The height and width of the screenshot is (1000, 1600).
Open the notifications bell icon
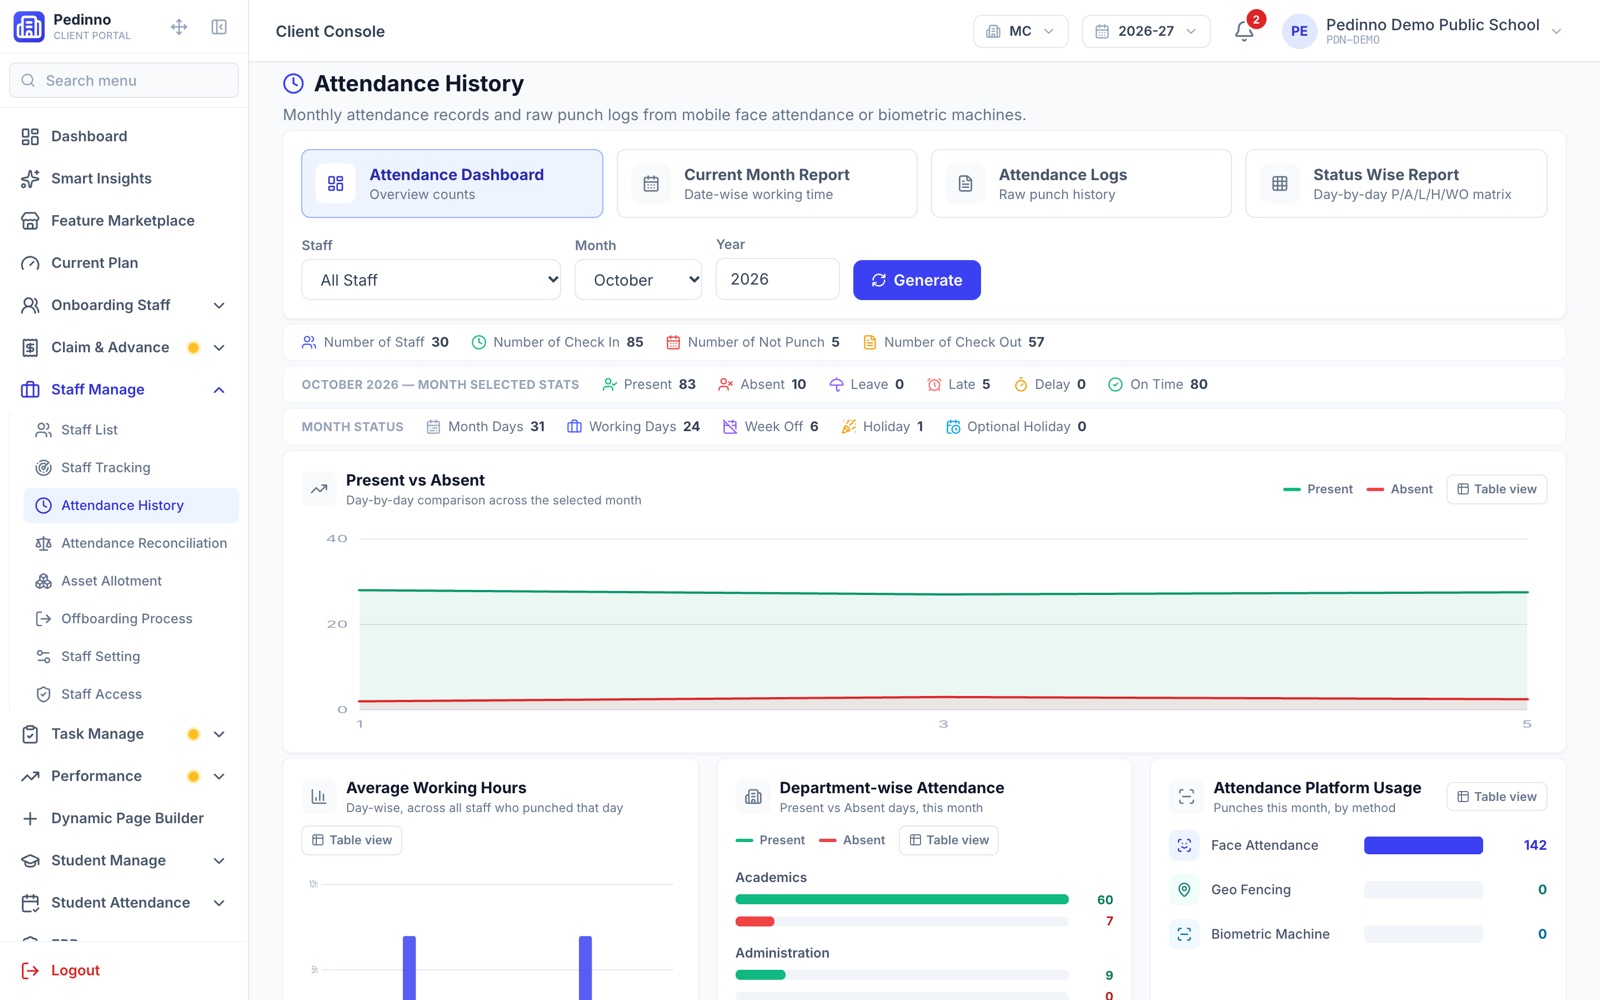tap(1244, 31)
